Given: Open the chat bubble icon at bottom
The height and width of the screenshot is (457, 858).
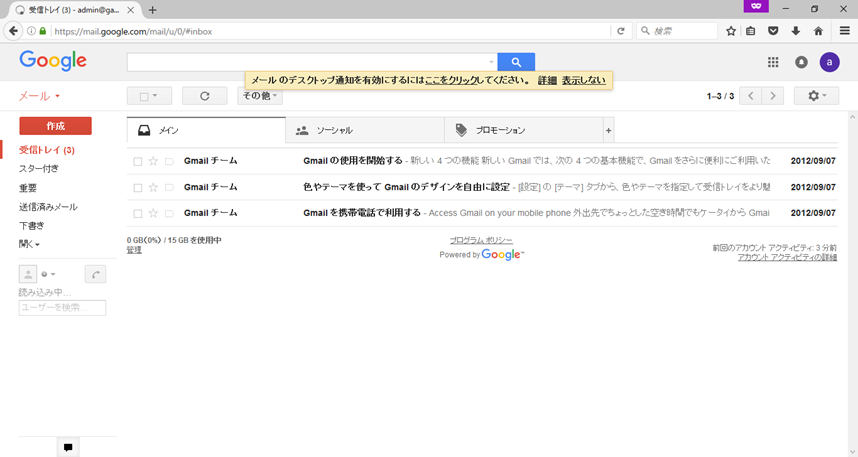Looking at the screenshot, I should 68,447.
